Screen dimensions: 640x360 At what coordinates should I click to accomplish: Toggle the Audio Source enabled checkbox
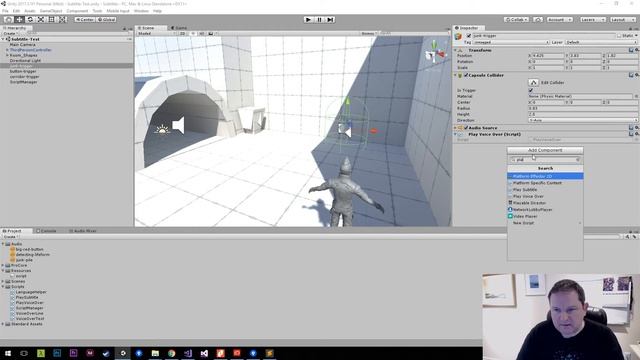(466, 128)
